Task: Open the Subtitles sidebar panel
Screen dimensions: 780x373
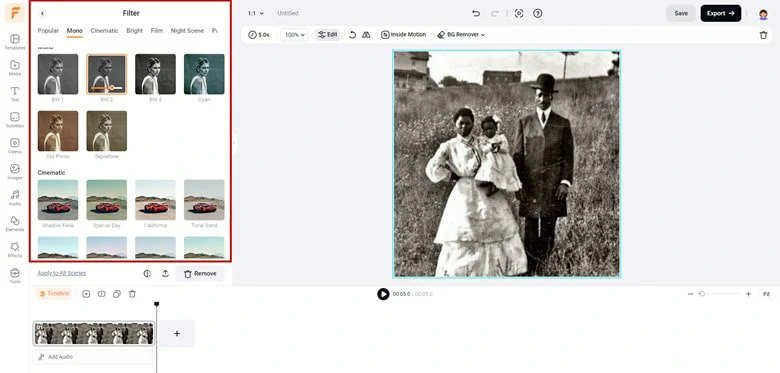Action: (15, 119)
